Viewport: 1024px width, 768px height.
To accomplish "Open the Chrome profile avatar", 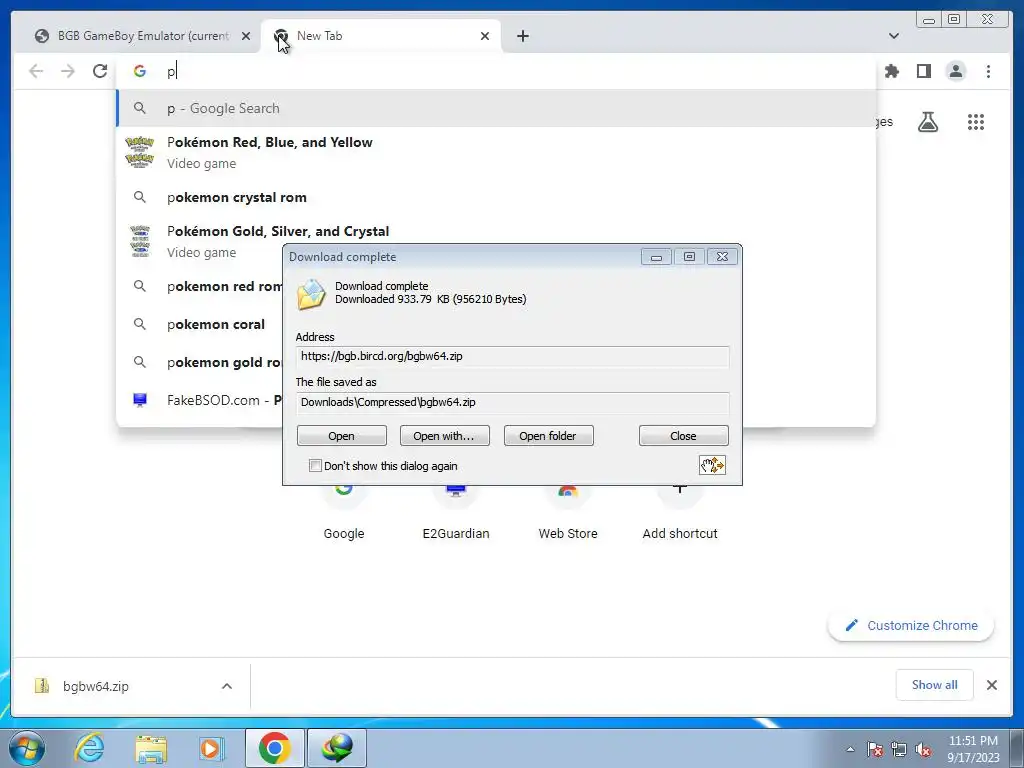I will coord(955,71).
